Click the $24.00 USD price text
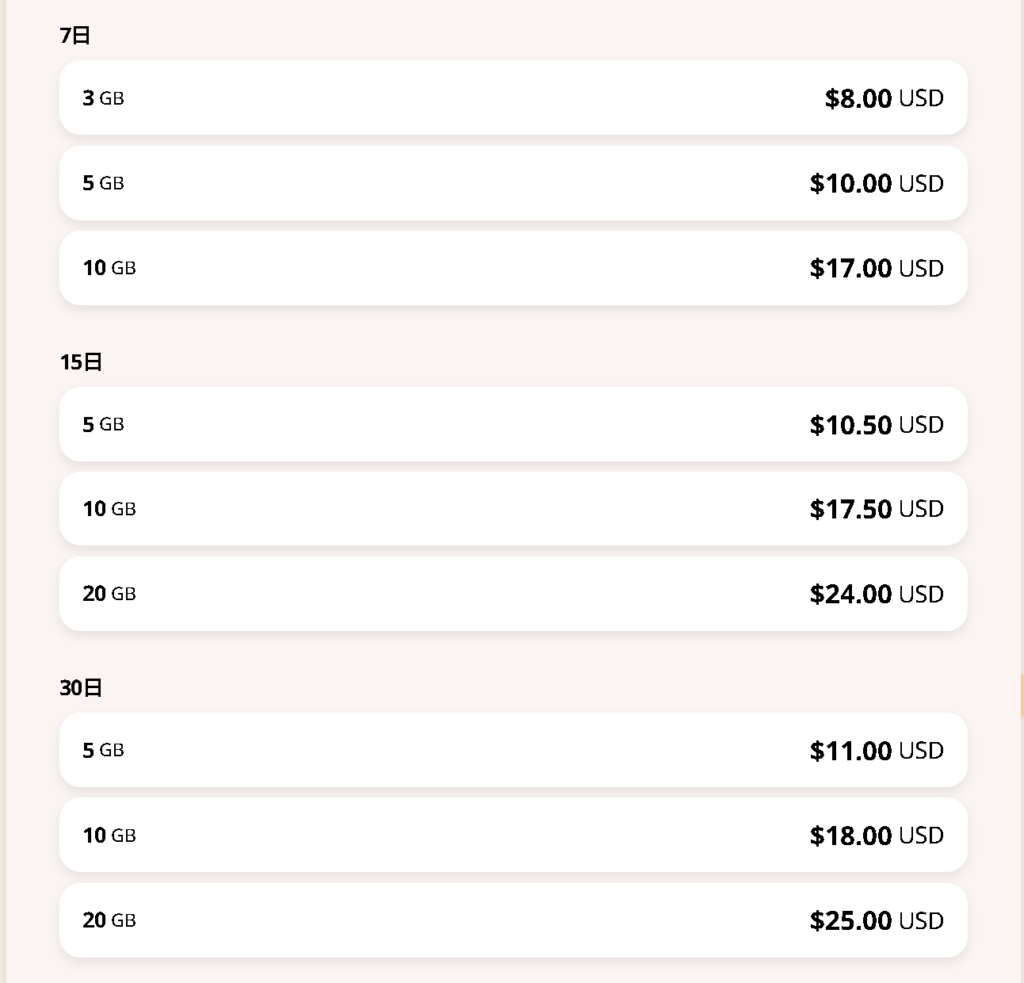1024x983 pixels. click(876, 594)
